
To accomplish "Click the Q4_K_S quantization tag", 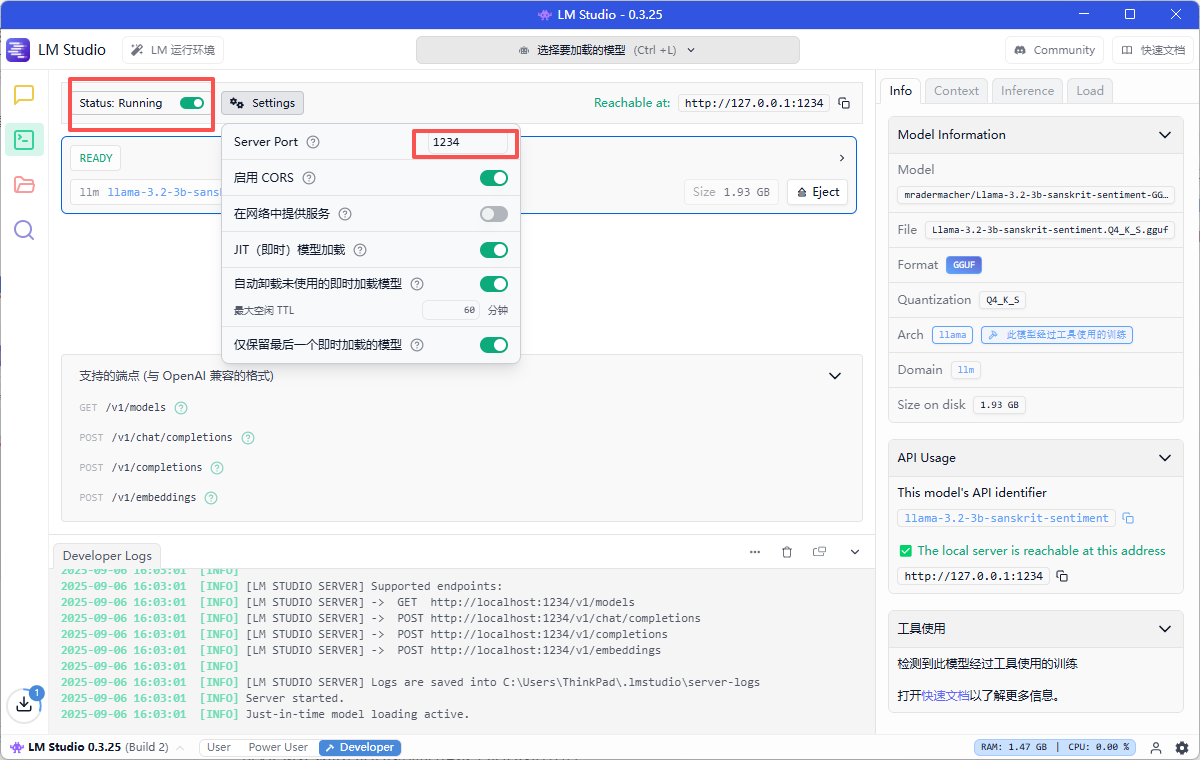I will coord(1003,300).
